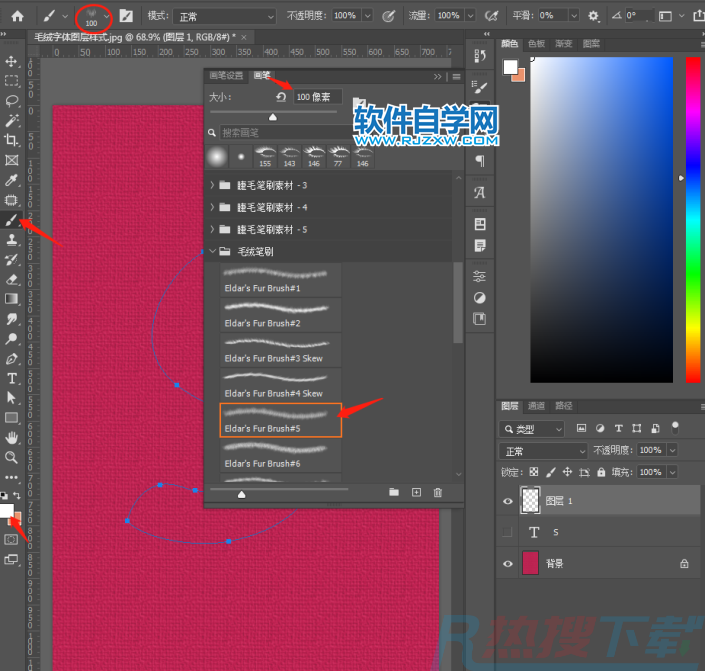Click the Eyedropper tool
Image resolution: width=705 pixels, height=671 pixels.
(12, 180)
